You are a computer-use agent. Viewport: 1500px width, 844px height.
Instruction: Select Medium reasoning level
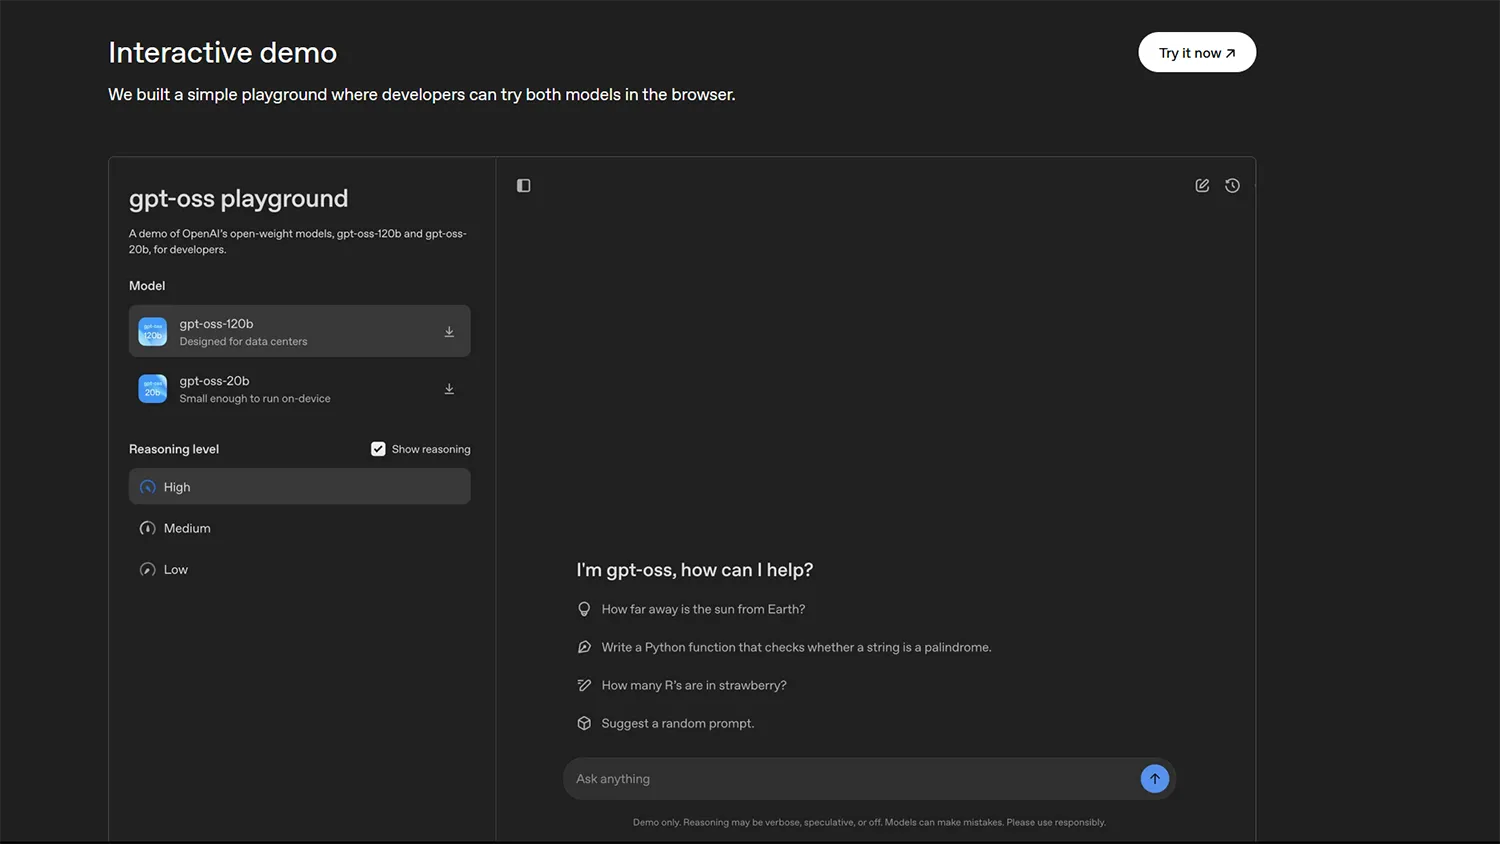pos(300,528)
